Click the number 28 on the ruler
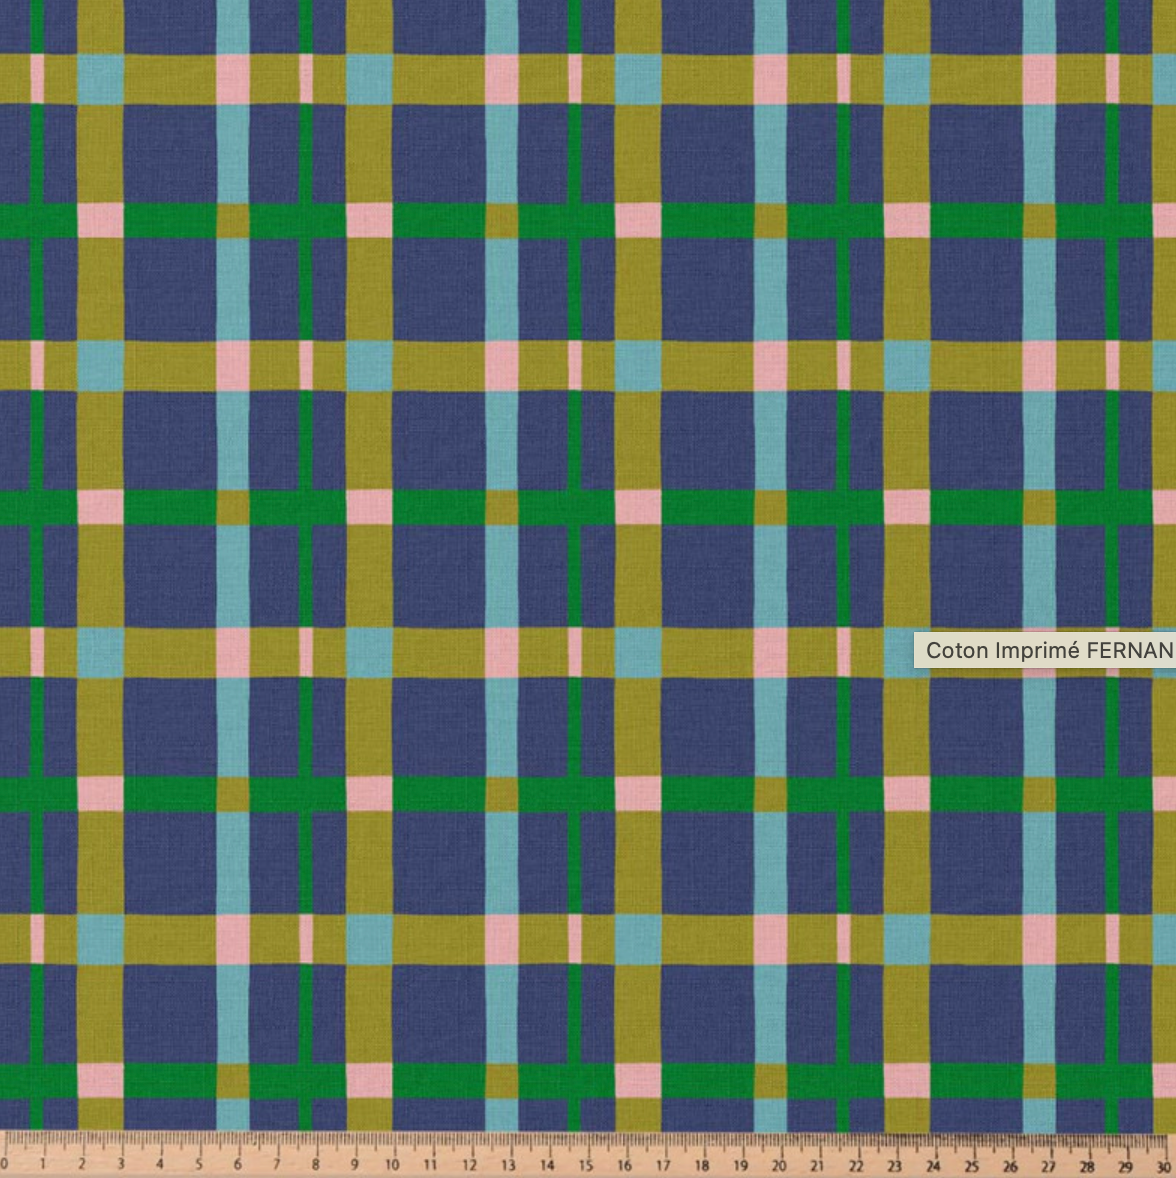This screenshot has width=1176, height=1178. 1087,1165
